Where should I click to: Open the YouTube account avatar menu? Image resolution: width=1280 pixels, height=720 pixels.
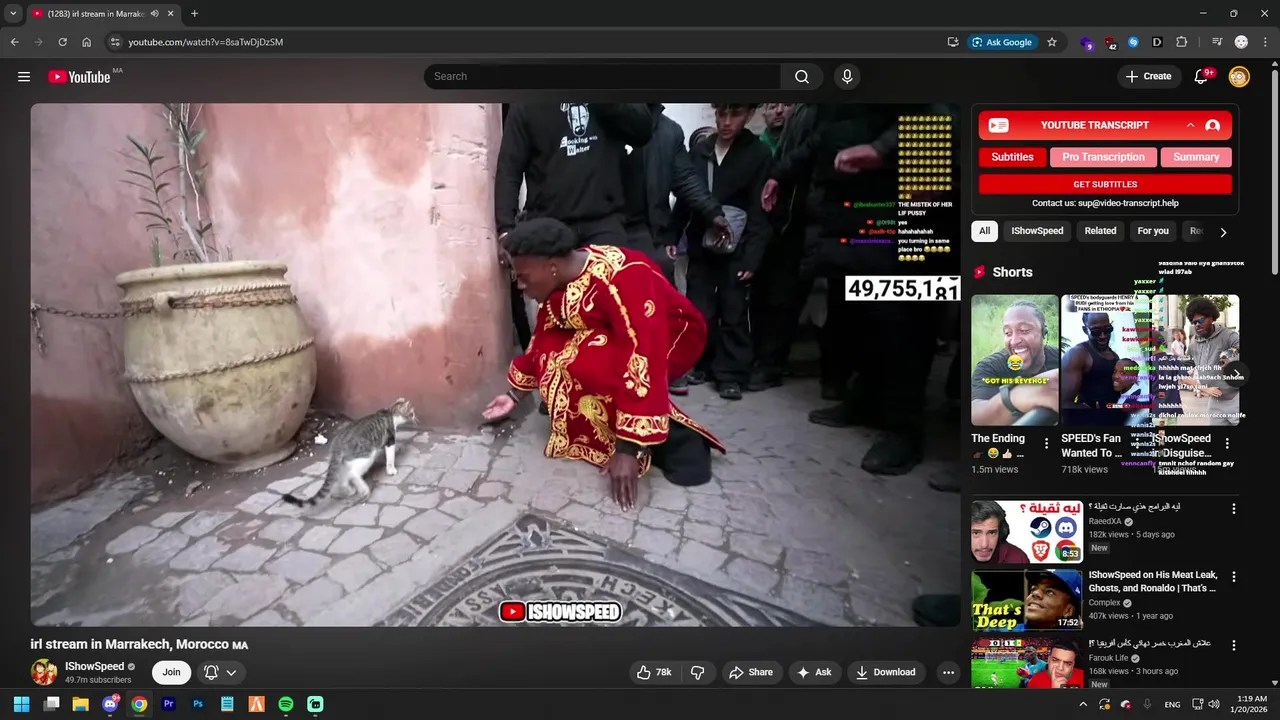(1239, 77)
